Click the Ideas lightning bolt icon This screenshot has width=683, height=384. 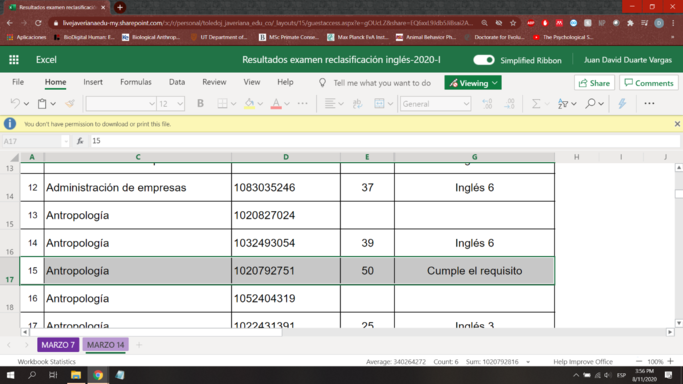[x=622, y=103]
